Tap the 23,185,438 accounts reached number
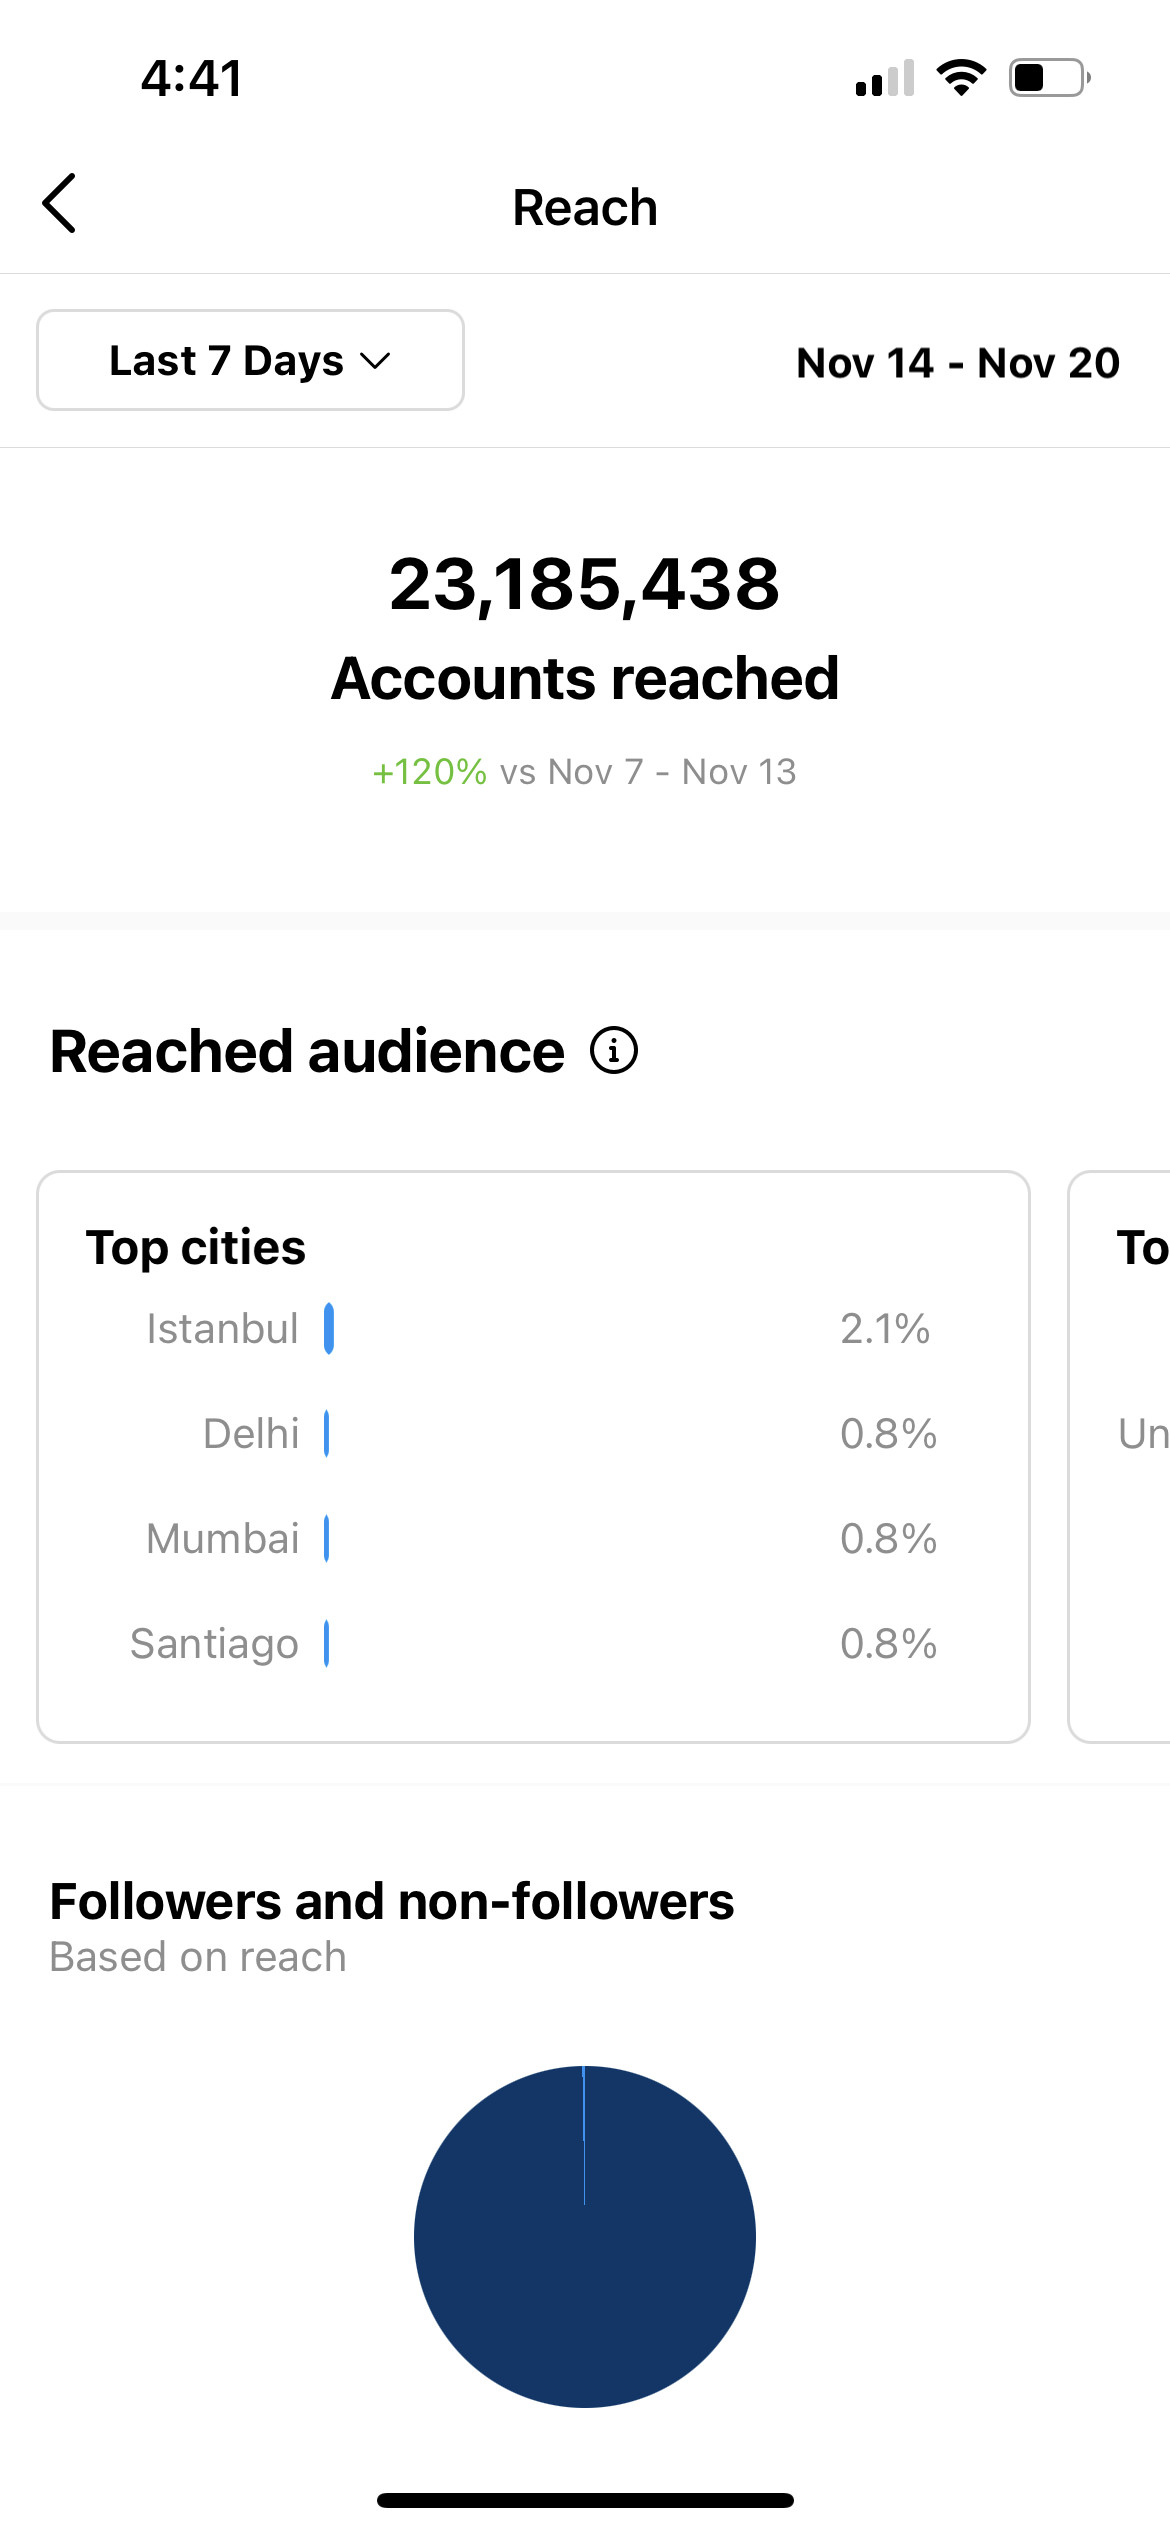Image resolution: width=1170 pixels, height=2532 pixels. tap(585, 584)
